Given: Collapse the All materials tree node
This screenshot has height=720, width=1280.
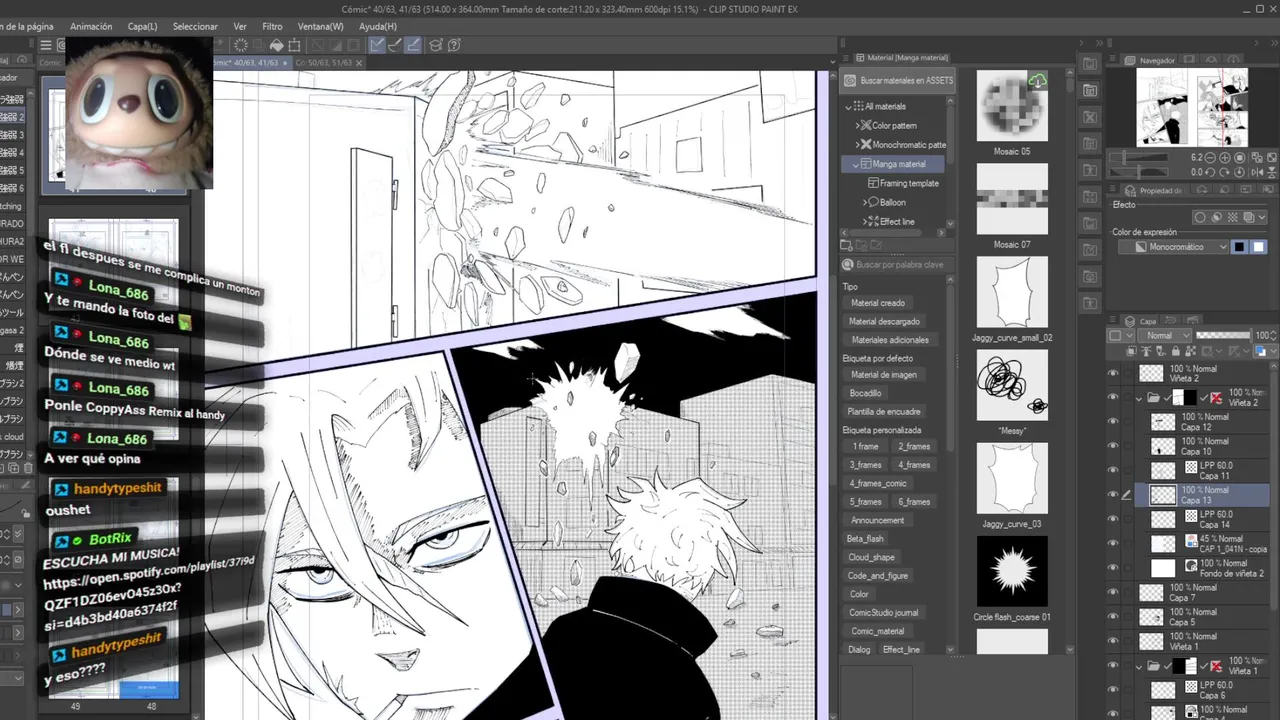Looking at the screenshot, I should [x=849, y=106].
